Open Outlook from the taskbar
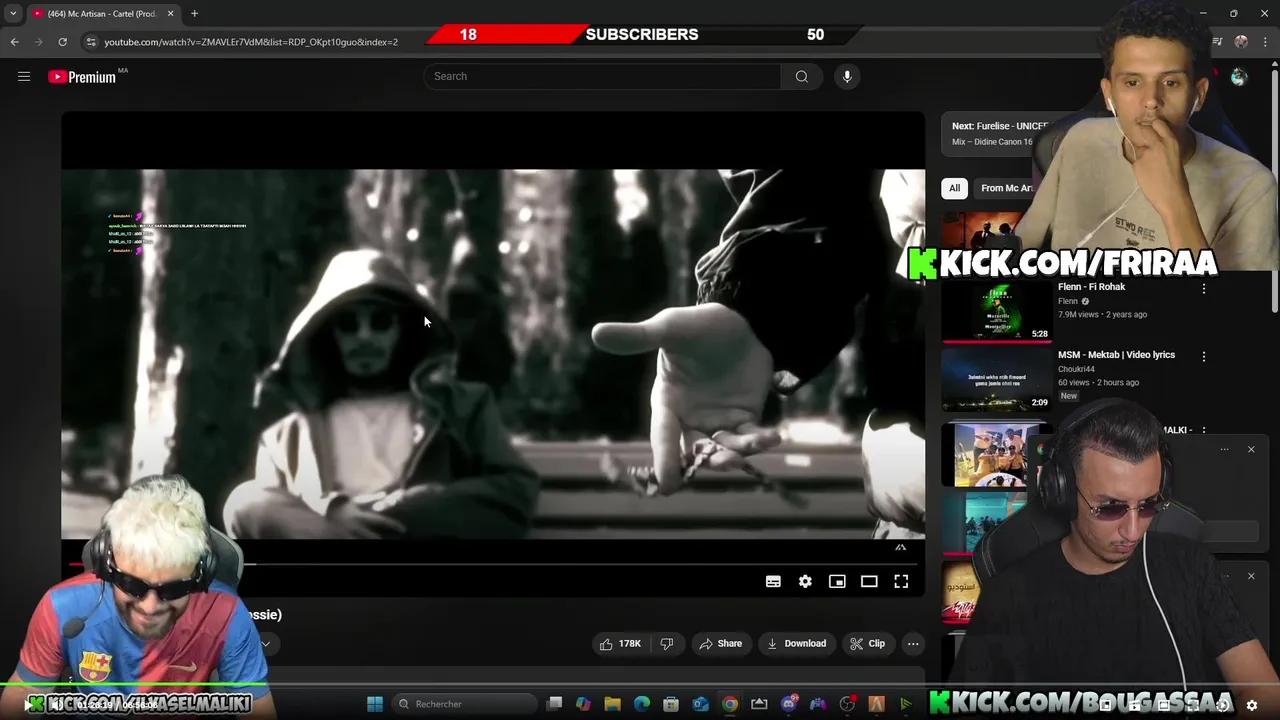1280x720 pixels. 701,704
